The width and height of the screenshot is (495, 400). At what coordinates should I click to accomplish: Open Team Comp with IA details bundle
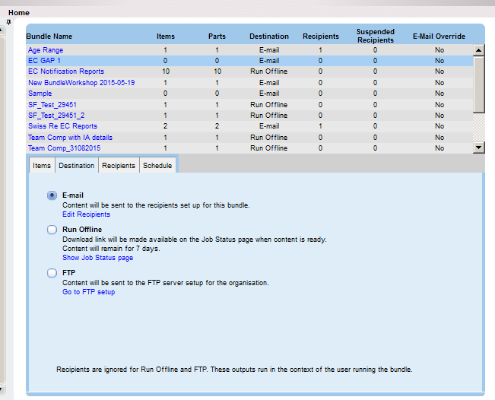pos(70,137)
